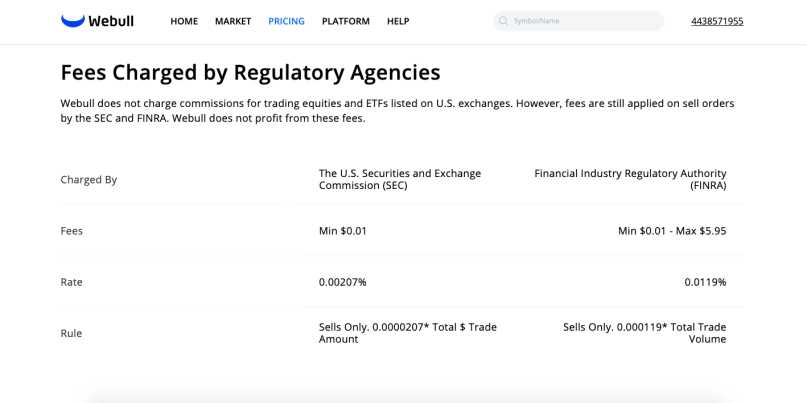Select the 'Fees Charged by Regulatory Agencies' heading

pyautogui.click(x=251, y=73)
